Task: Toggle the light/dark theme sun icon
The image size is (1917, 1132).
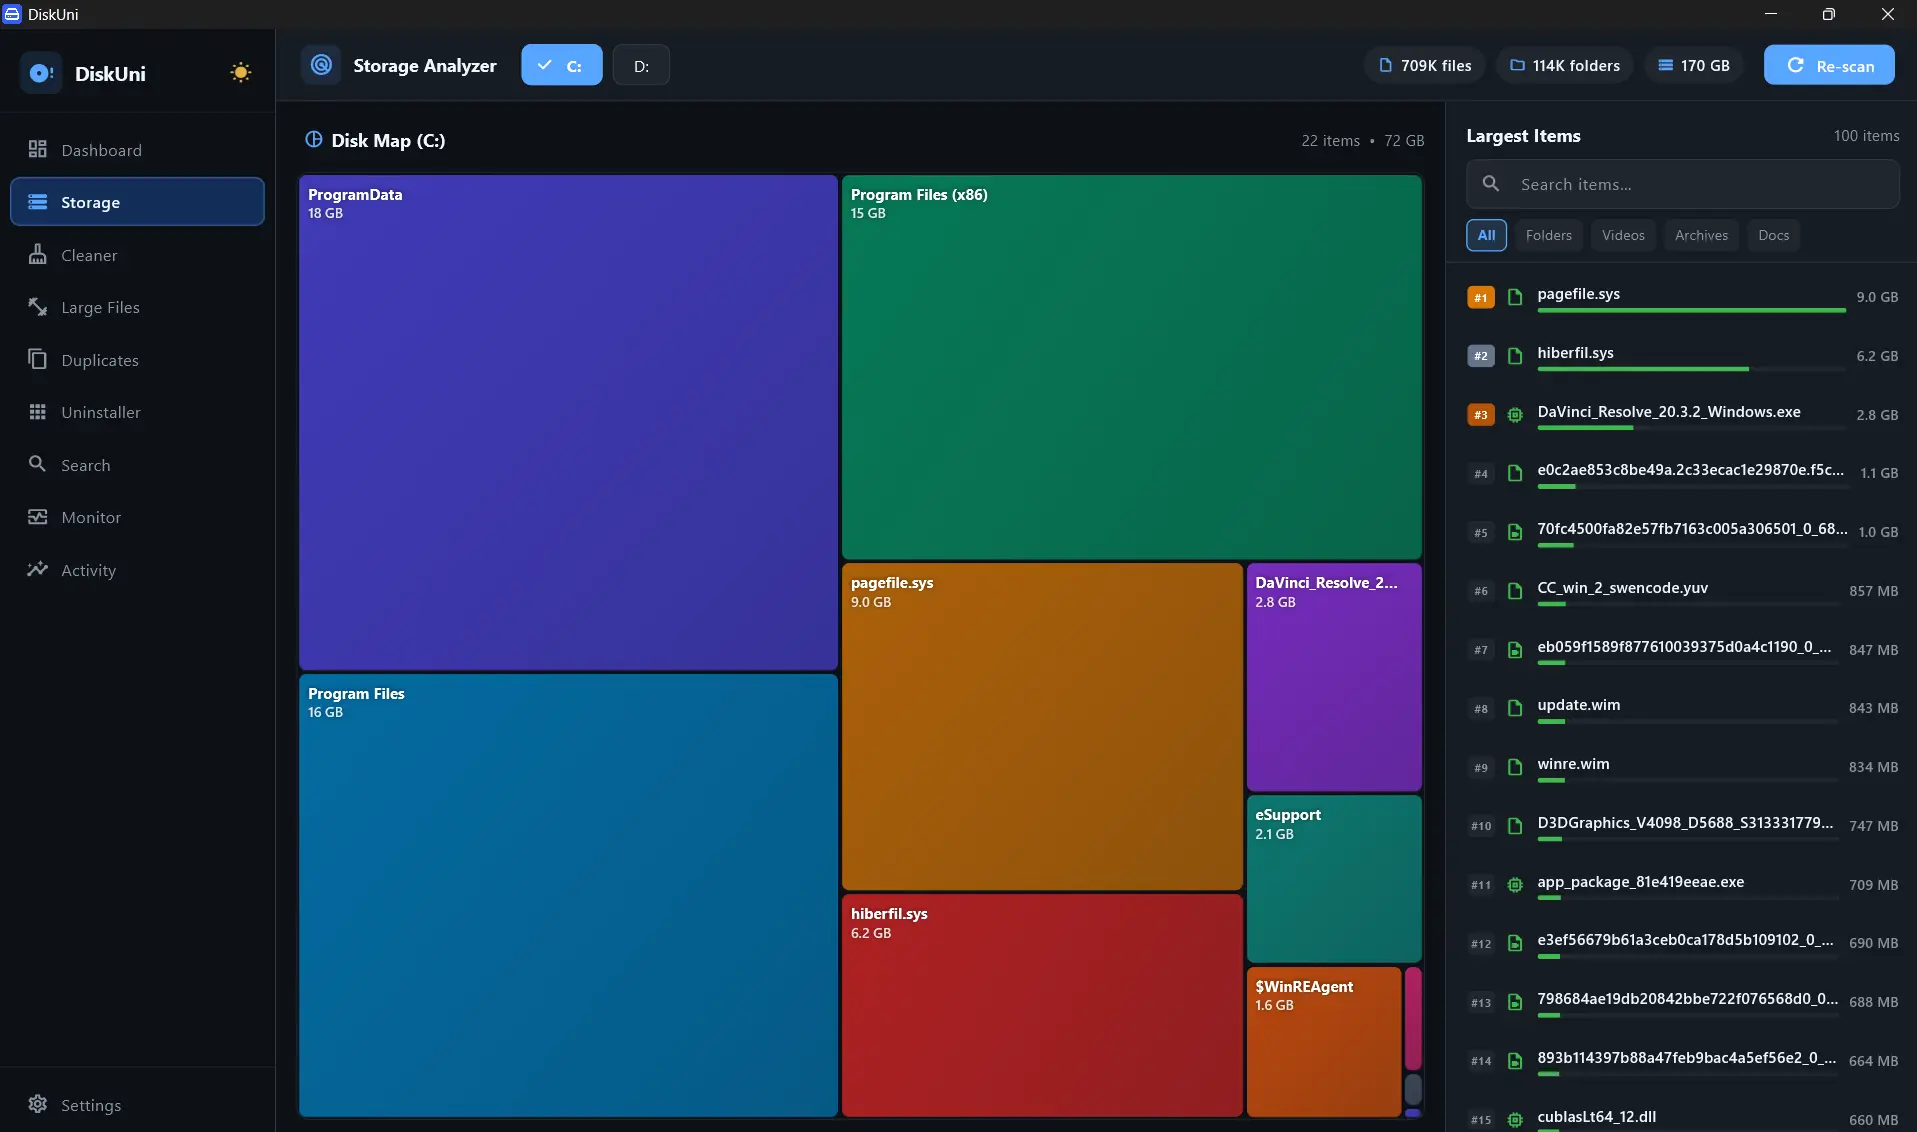Action: pyautogui.click(x=240, y=72)
